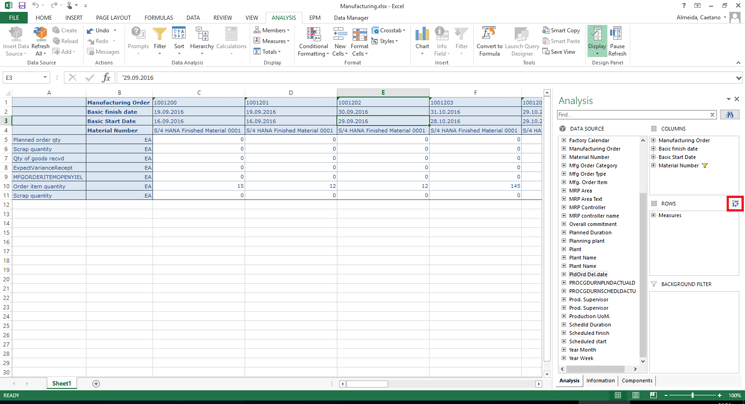Image resolution: width=745 pixels, height=404 pixels.
Task: Expand the Factory Calendar field
Action: [564, 141]
